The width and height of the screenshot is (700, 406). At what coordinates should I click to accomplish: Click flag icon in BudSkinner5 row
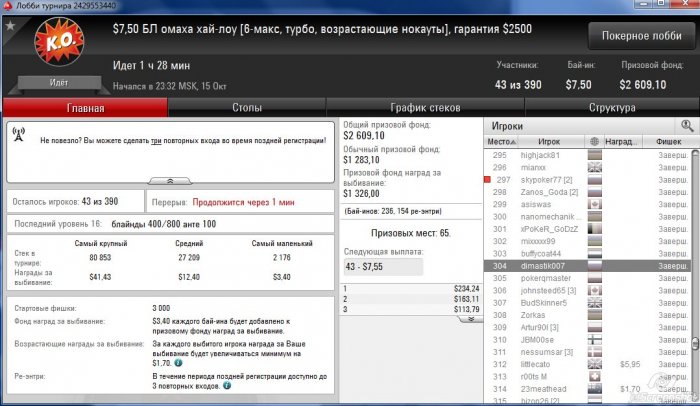click(x=595, y=303)
